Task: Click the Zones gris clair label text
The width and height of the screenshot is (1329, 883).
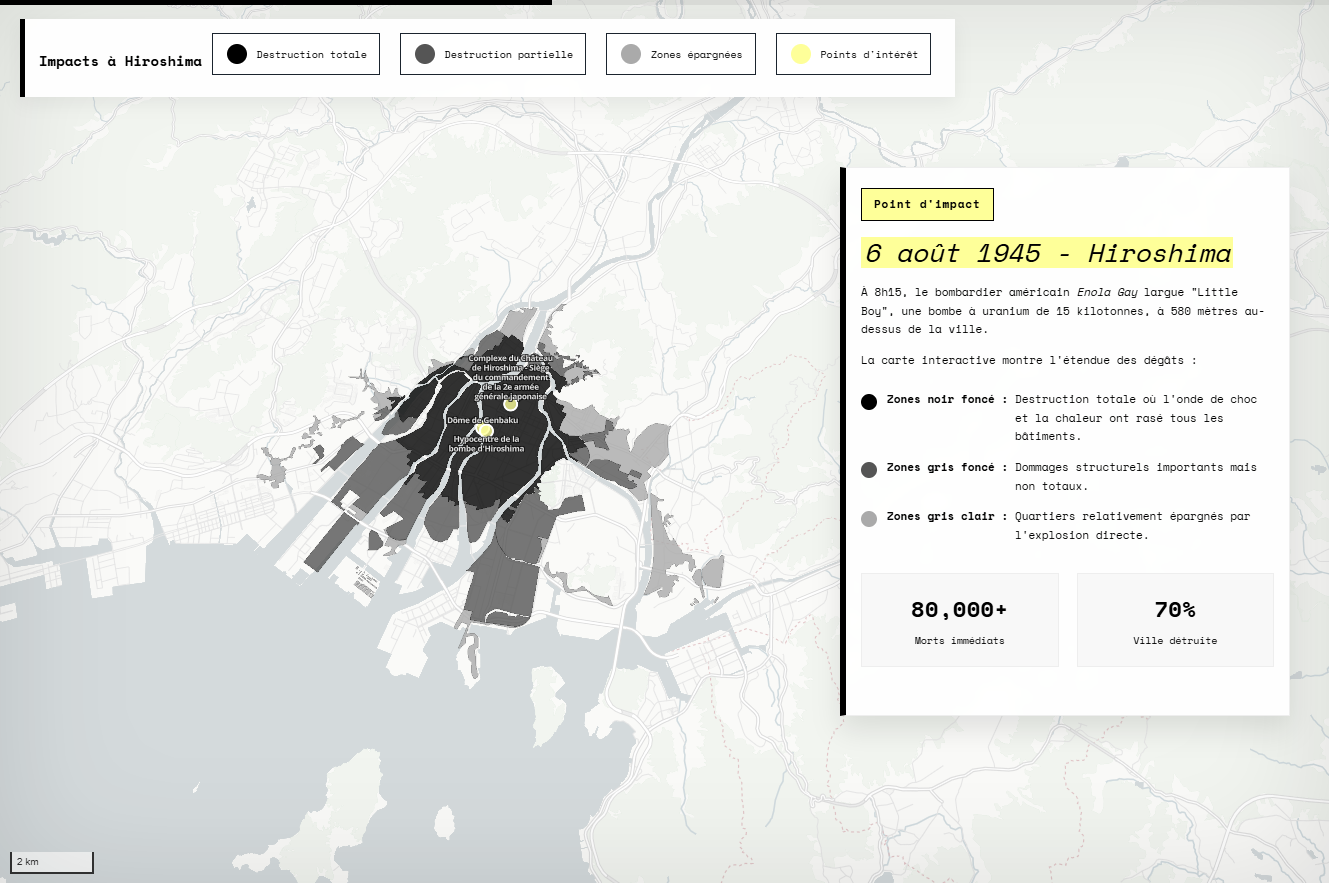Action: 946,516
